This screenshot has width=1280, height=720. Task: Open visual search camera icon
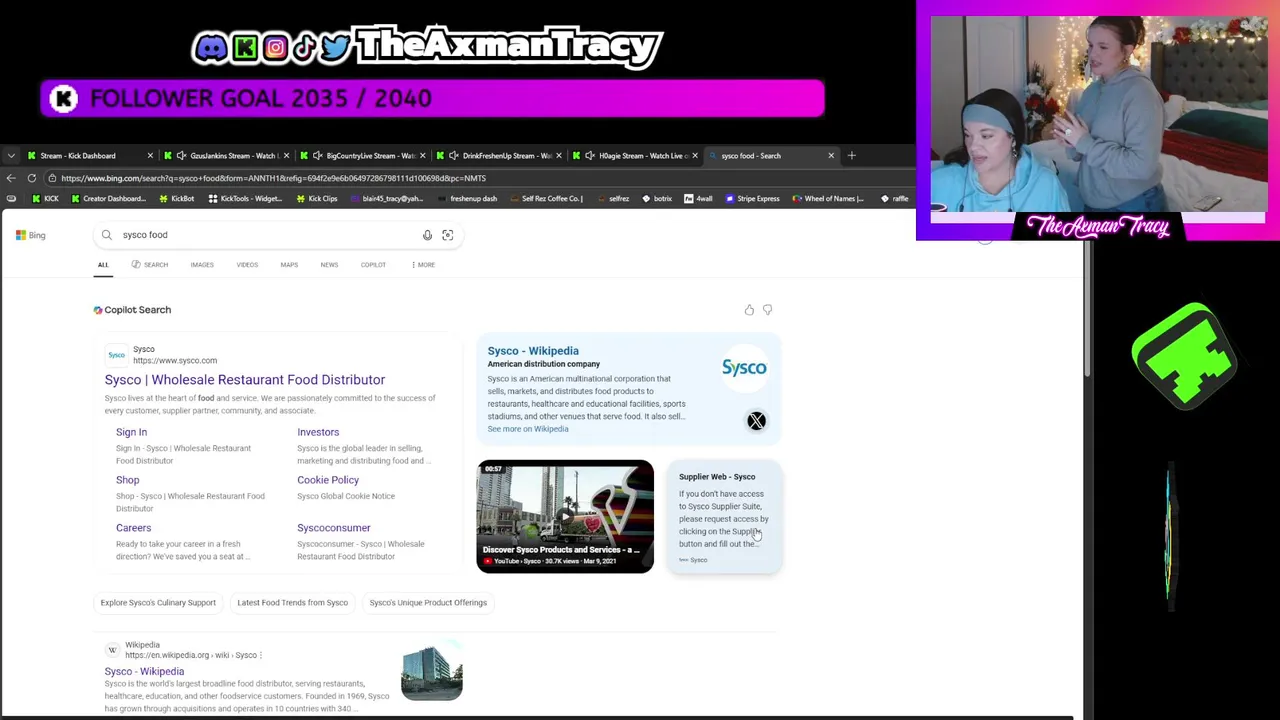point(447,235)
